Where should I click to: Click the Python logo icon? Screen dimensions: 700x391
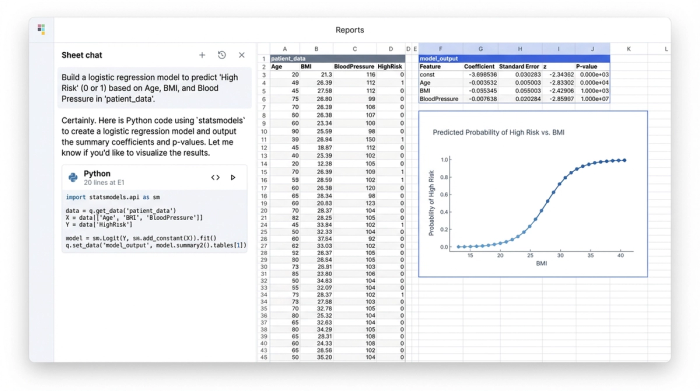pos(73,177)
